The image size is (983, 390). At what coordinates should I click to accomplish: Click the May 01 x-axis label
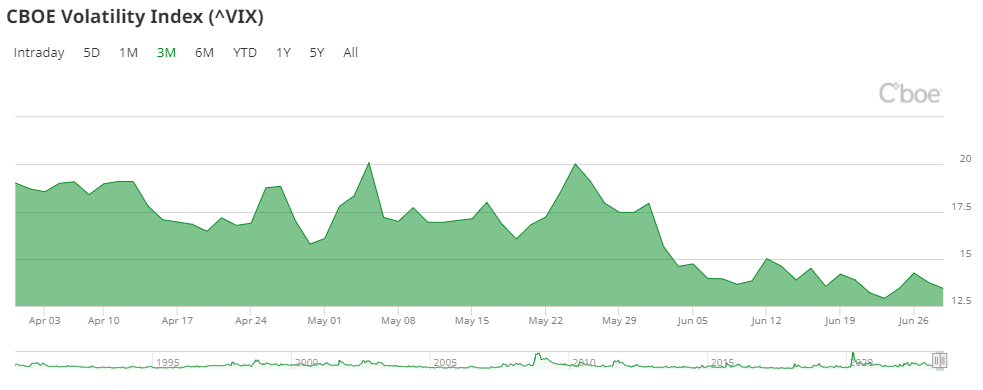click(324, 321)
